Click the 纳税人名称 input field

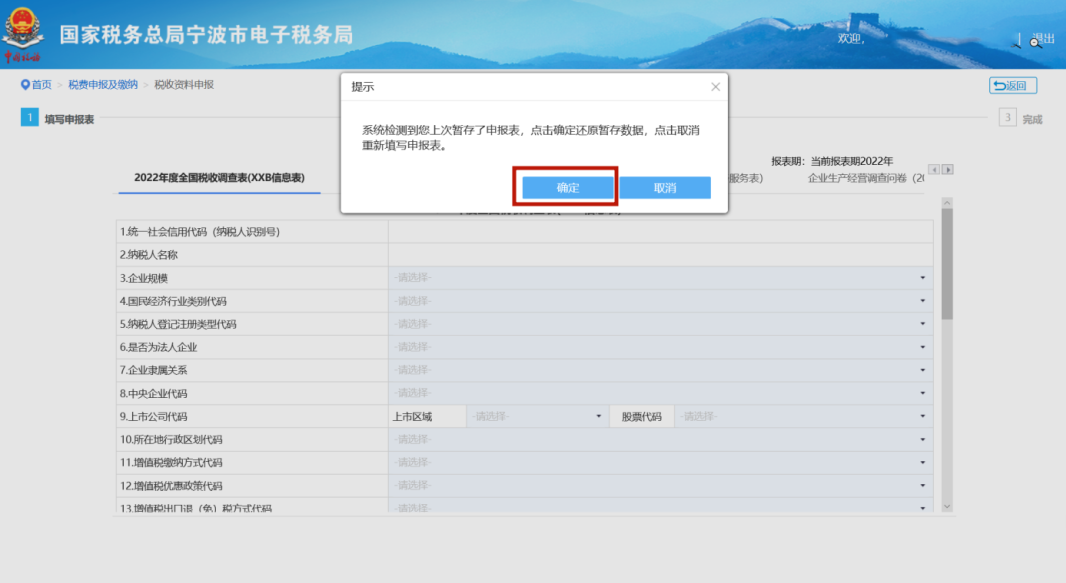[x=660, y=255]
